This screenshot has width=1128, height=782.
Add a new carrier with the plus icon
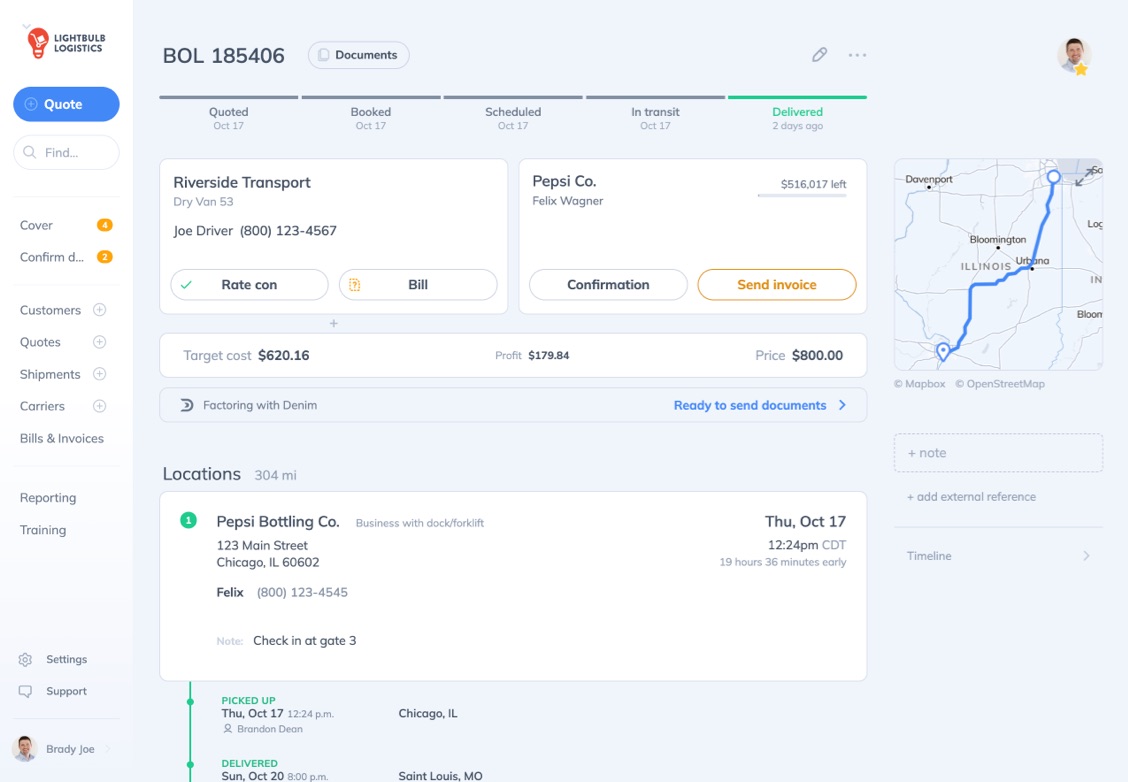pos(100,406)
